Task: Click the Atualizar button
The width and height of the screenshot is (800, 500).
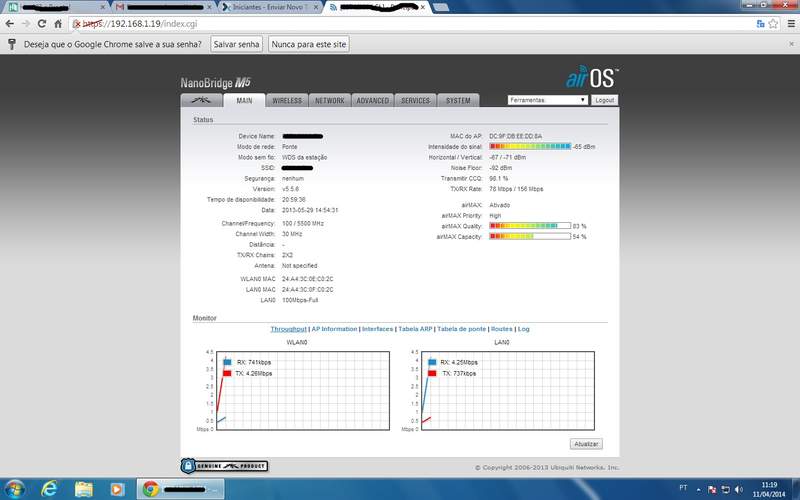Action: click(x=586, y=444)
